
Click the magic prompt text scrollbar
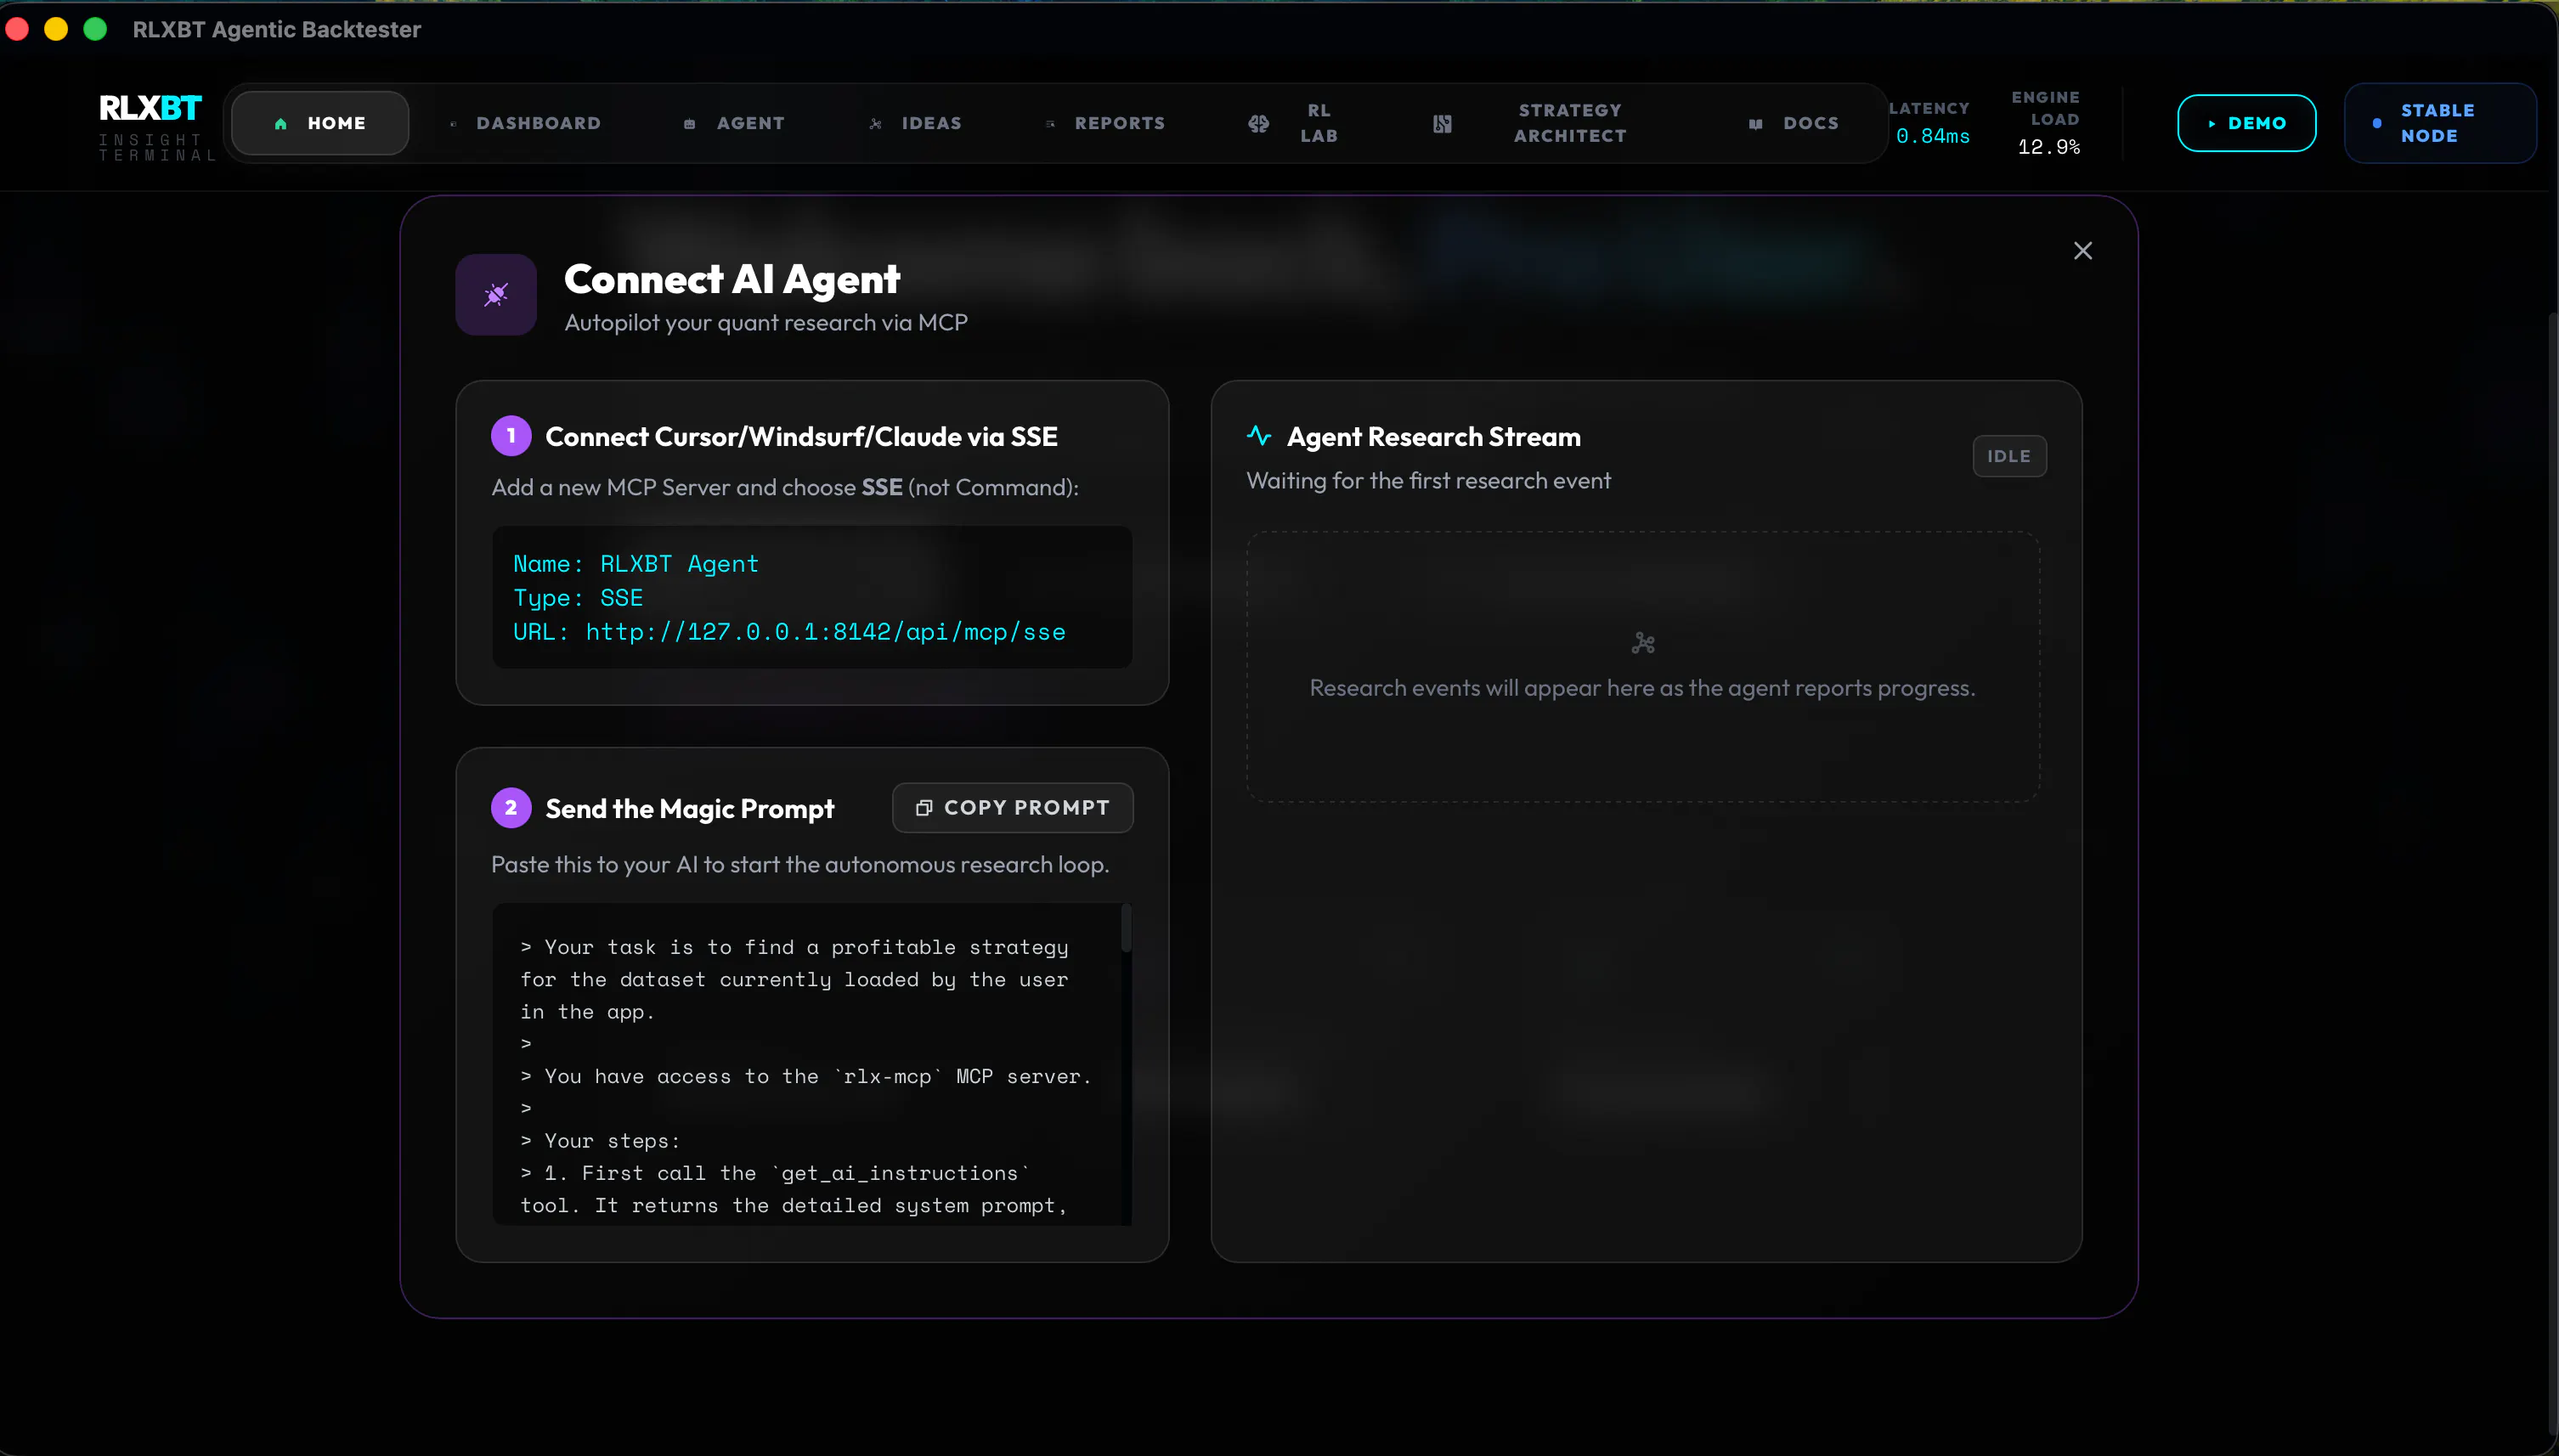coord(1126,928)
